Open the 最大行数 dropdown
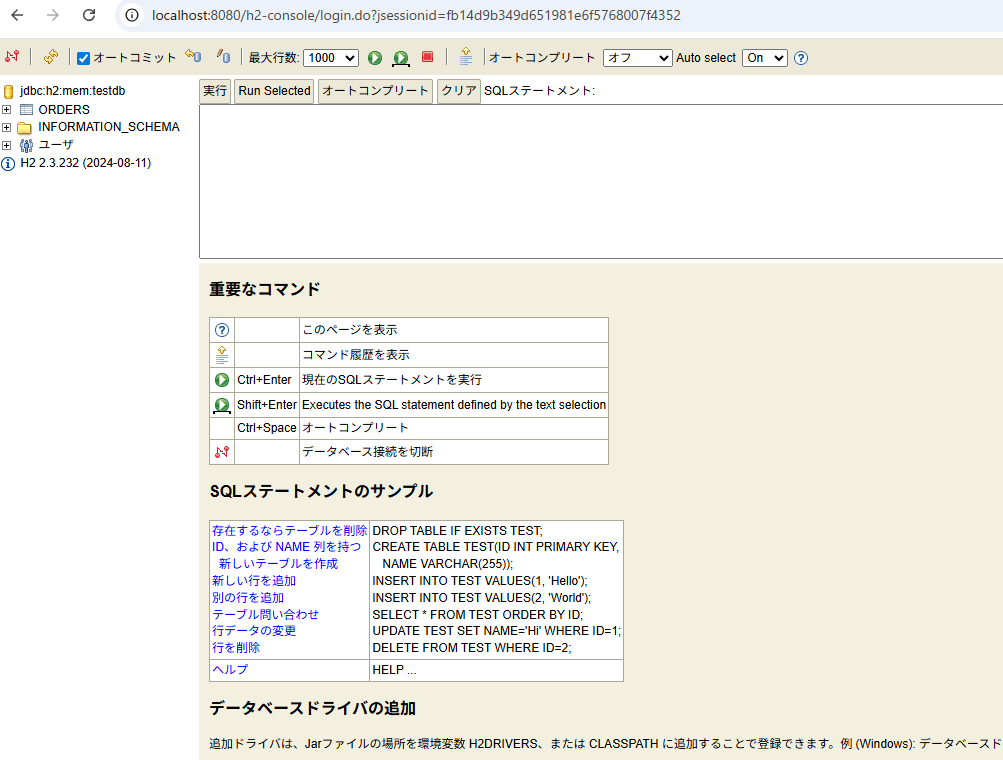This screenshot has height=760, width=1003. [x=330, y=58]
